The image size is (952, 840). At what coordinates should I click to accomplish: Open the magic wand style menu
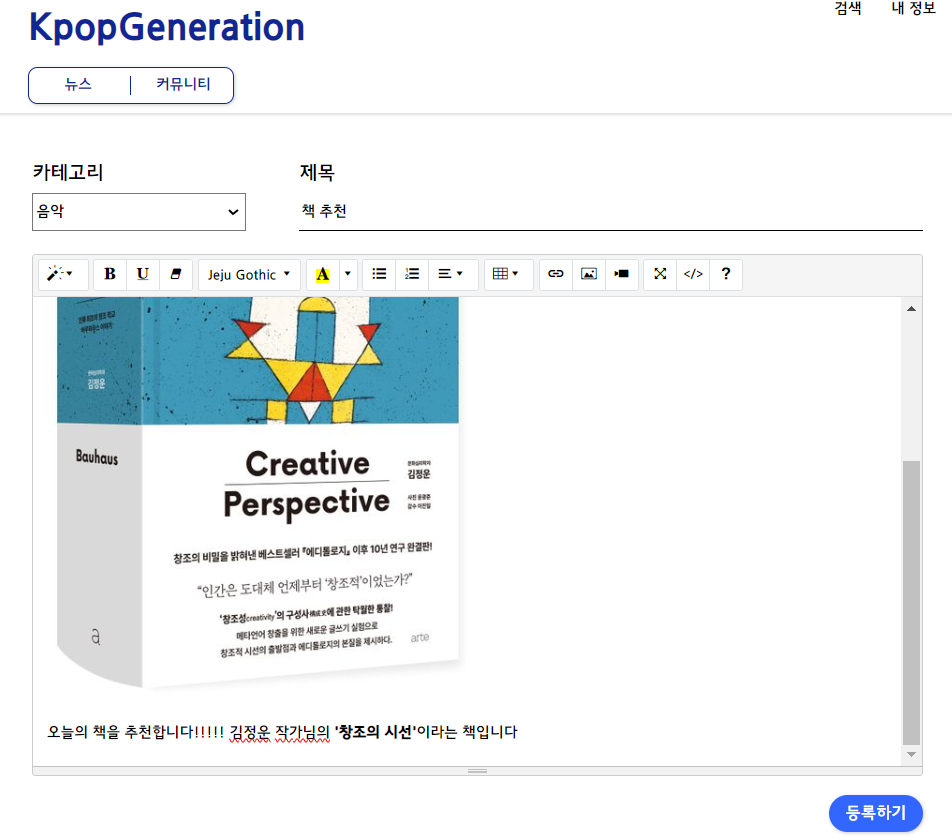63,274
